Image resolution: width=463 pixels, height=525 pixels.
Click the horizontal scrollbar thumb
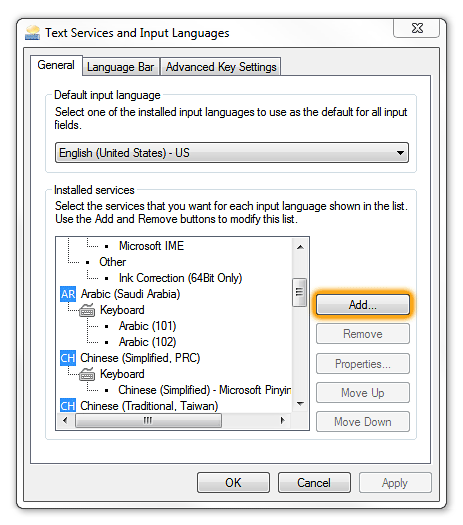point(148,420)
